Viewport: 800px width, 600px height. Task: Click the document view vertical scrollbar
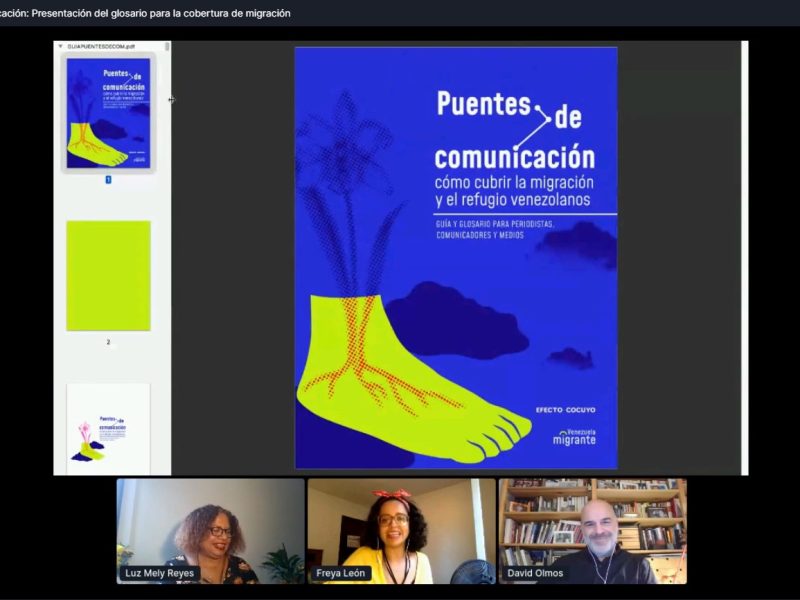(744, 258)
